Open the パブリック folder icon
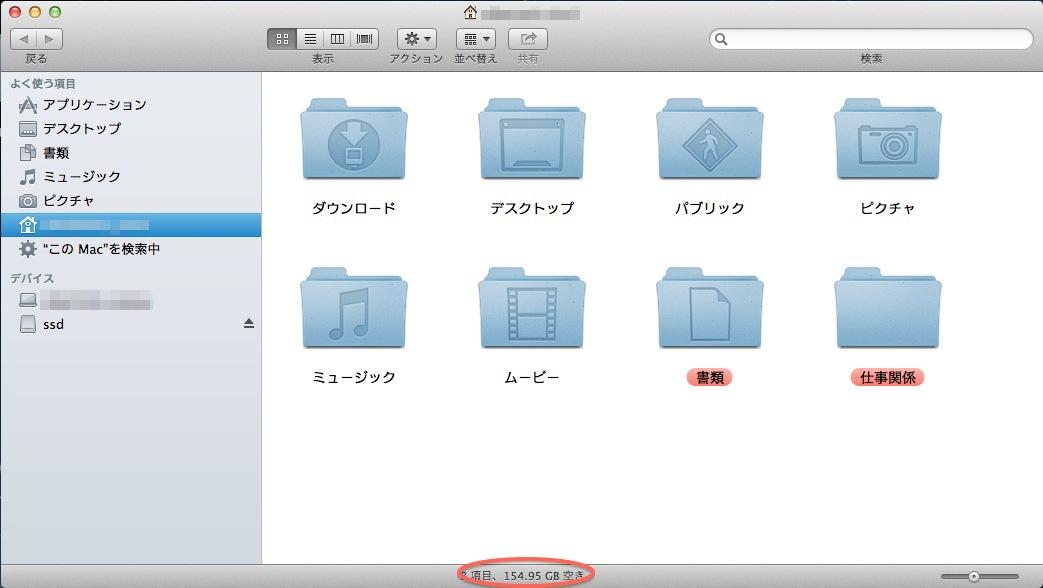1043x588 pixels. pyautogui.click(x=709, y=140)
